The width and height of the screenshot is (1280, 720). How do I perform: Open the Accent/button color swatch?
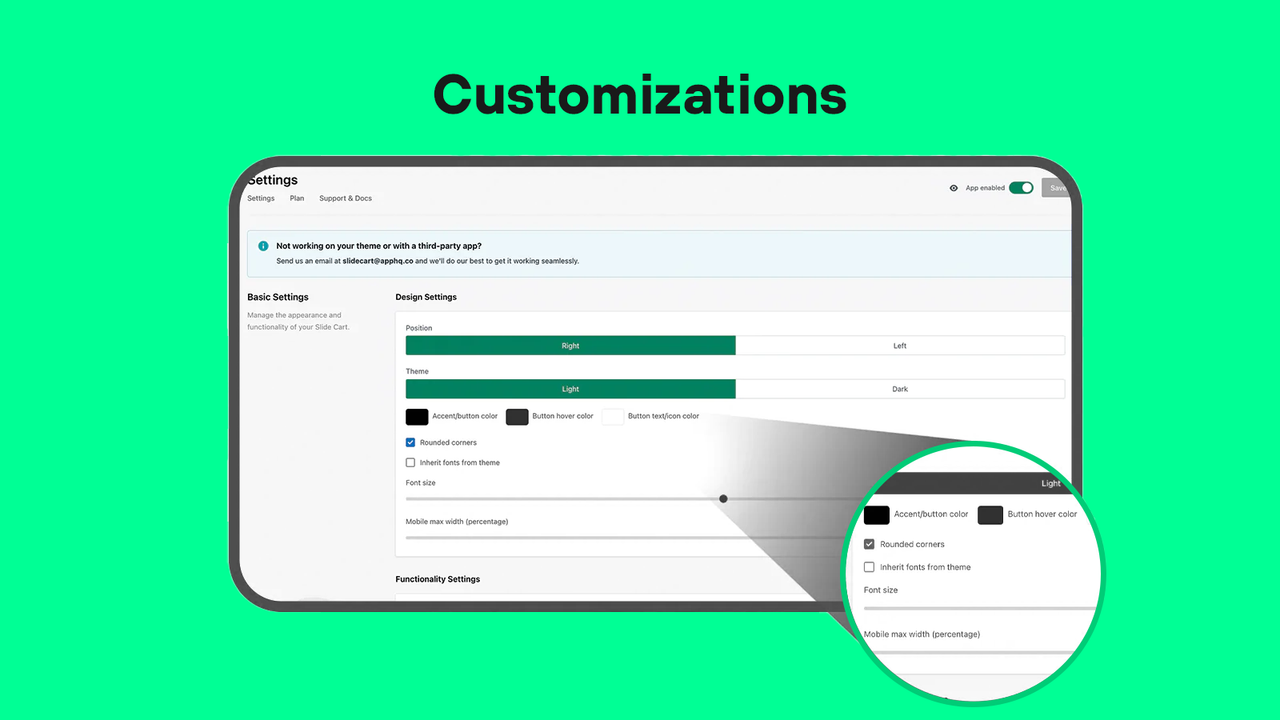click(416, 416)
